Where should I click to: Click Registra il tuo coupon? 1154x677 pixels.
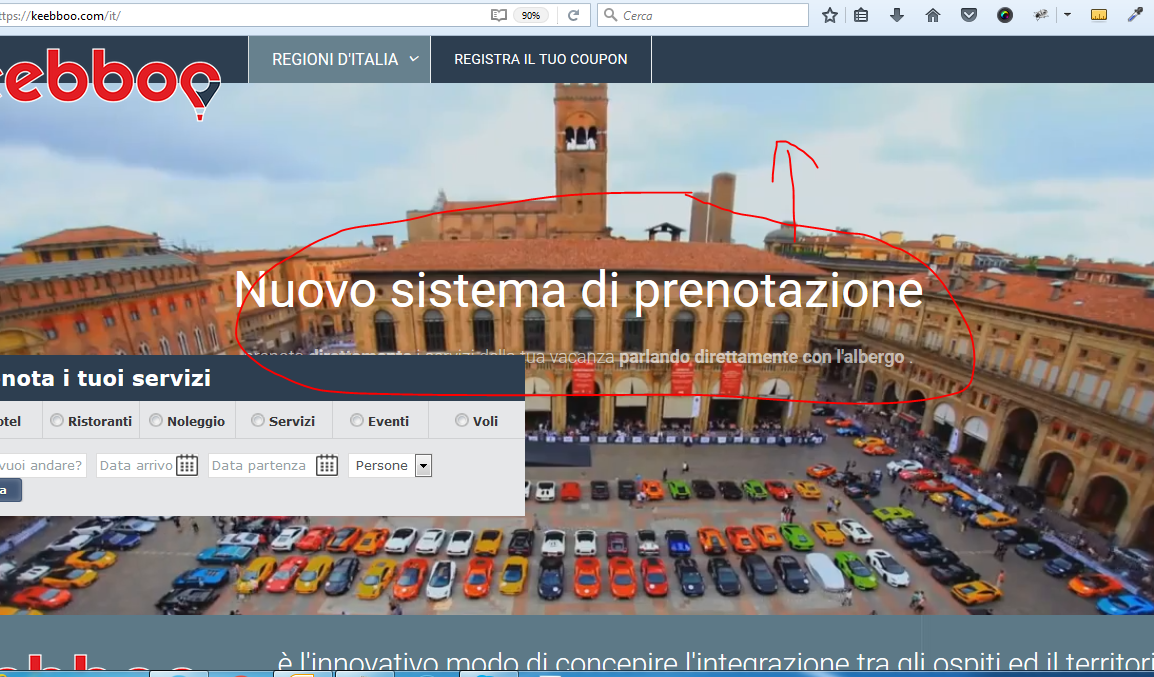point(541,59)
